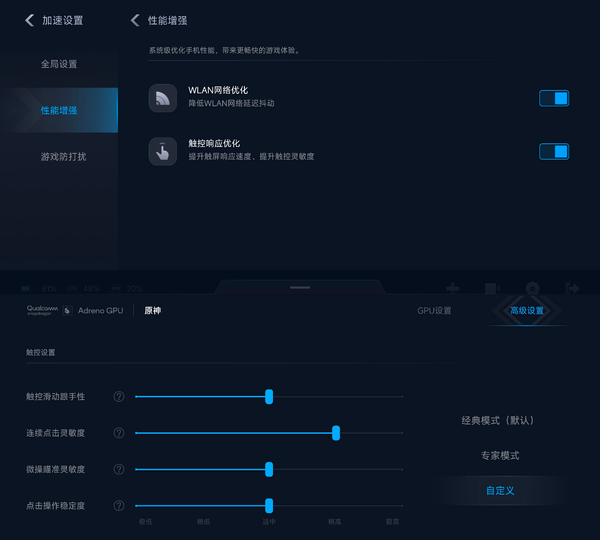The image size is (600, 540).
Task: Click the 触控设置 section heading
Action: point(41,352)
